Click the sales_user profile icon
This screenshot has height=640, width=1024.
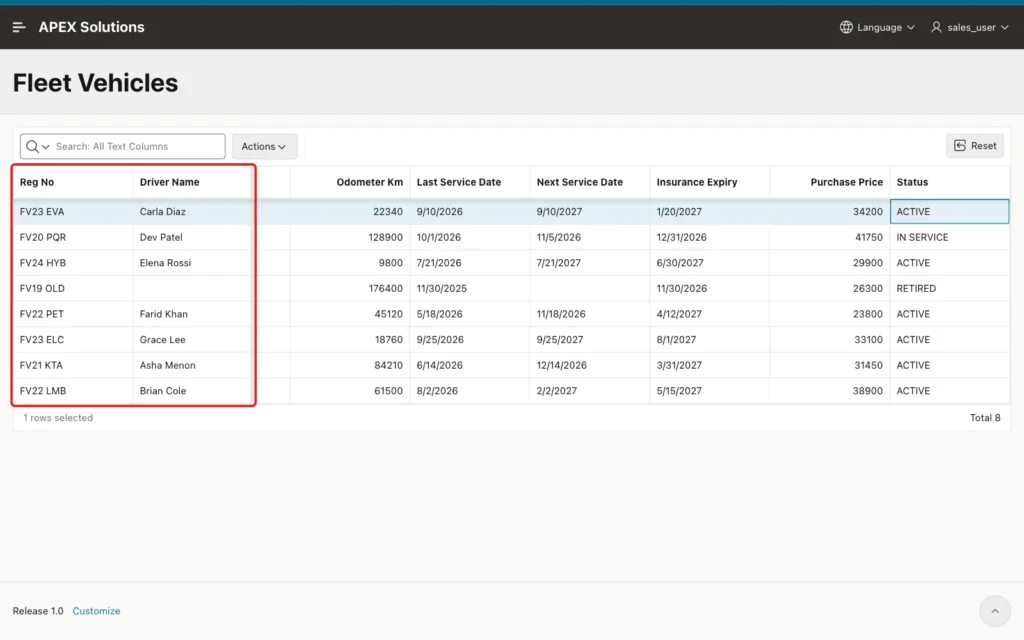pyautogui.click(x=936, y=27)
